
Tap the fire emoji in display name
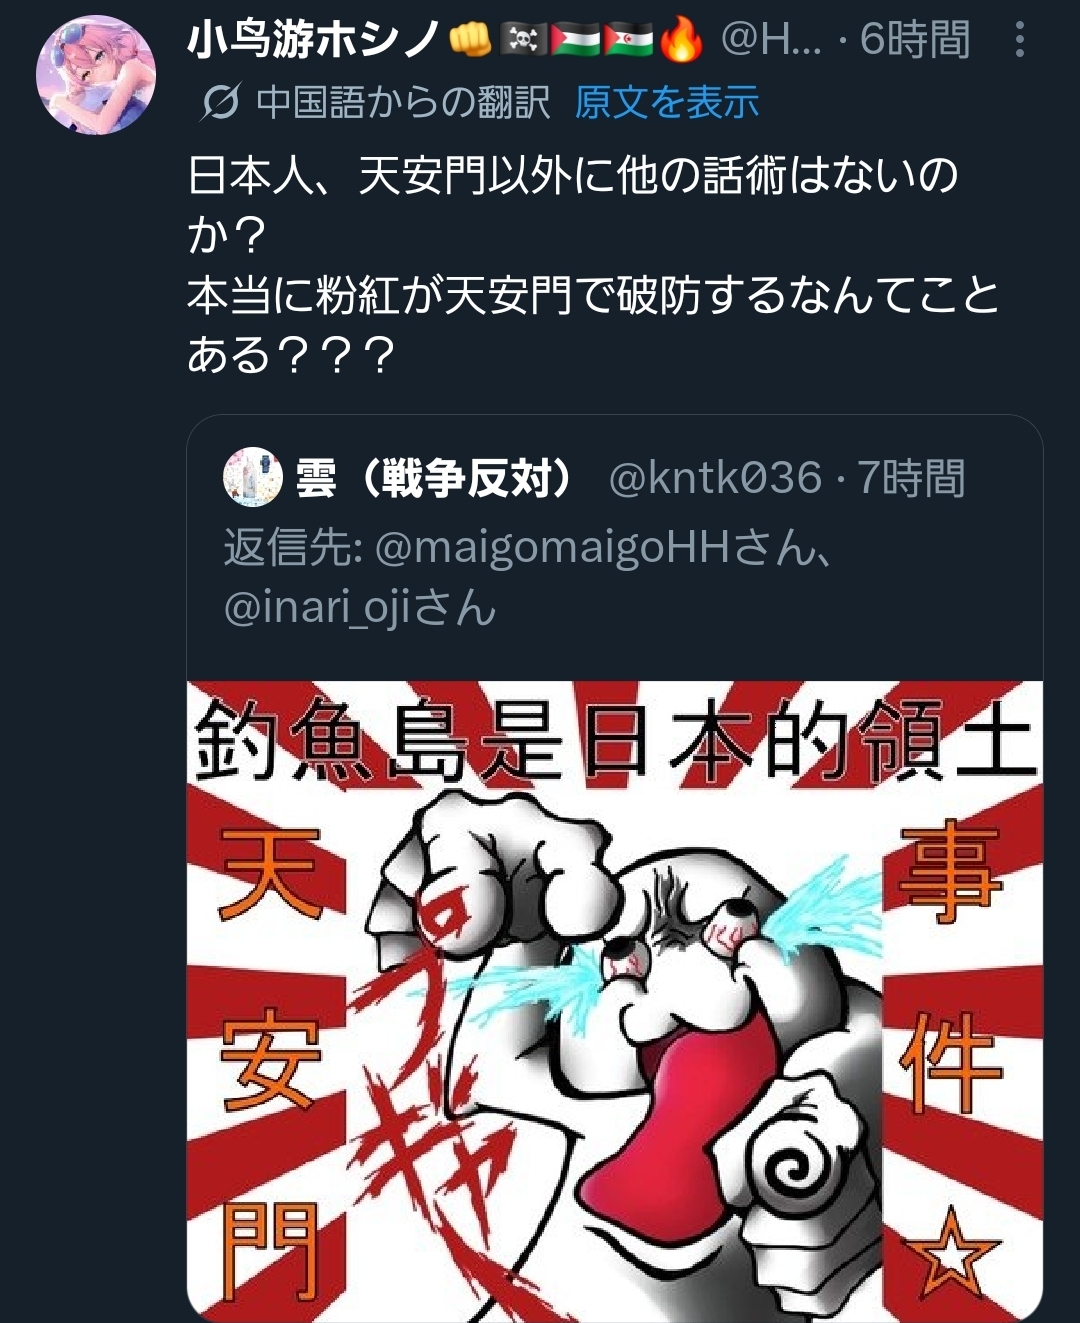(x=681, y=40)
